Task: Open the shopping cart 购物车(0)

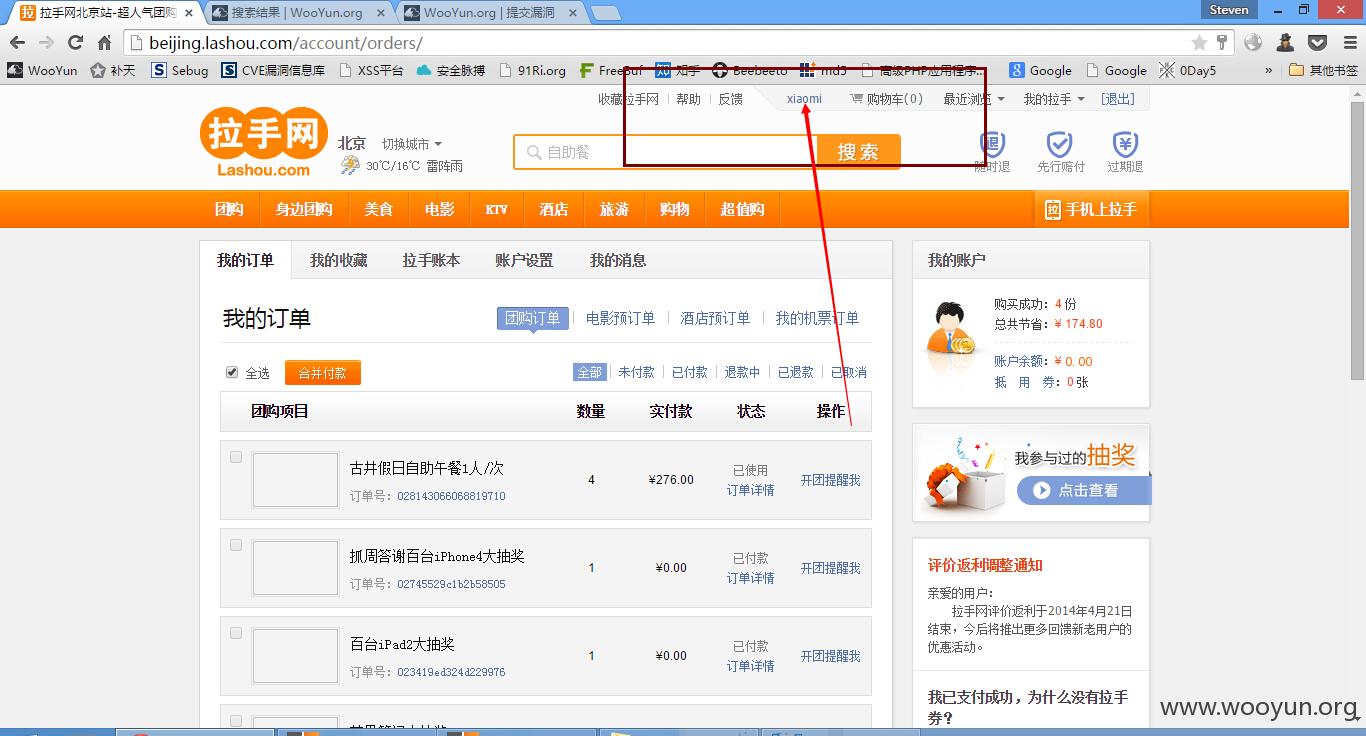Action: [x=886, y=99]
